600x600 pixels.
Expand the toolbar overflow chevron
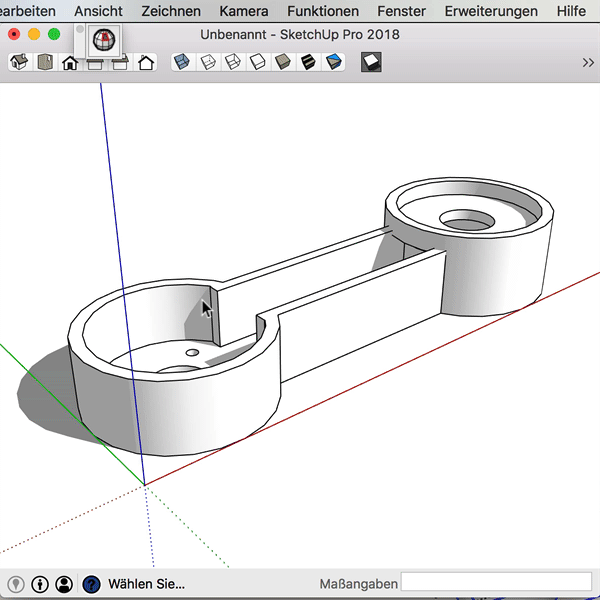pos(588,63)
